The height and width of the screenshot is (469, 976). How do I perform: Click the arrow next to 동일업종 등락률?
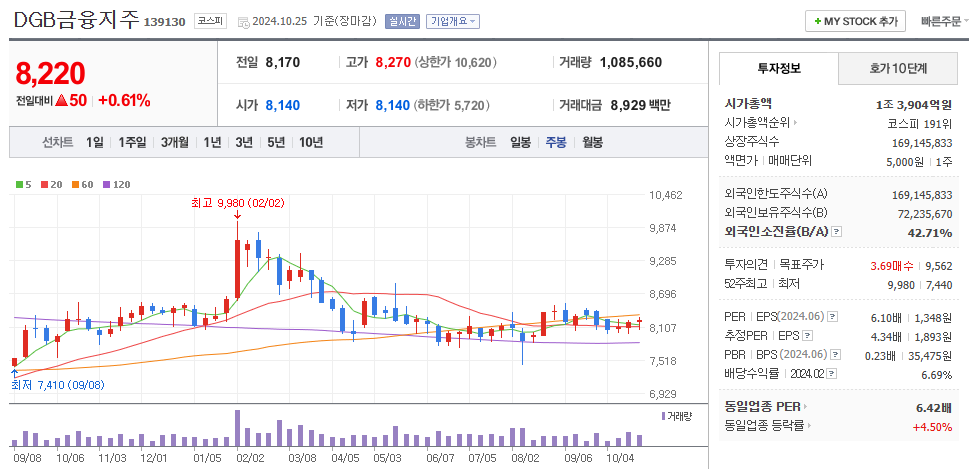[810, 426]
